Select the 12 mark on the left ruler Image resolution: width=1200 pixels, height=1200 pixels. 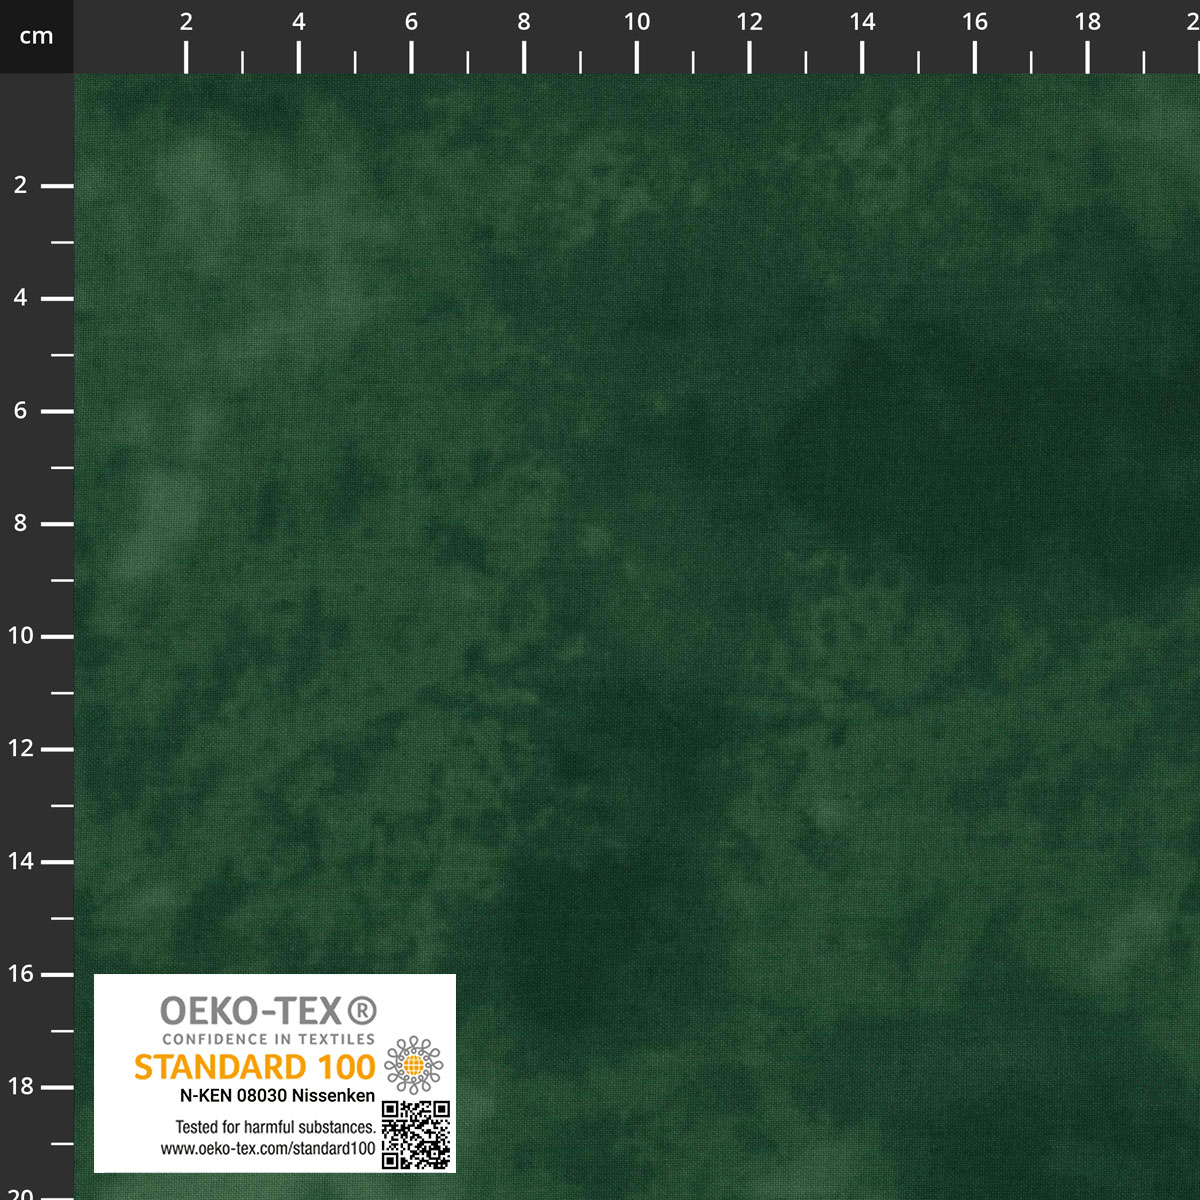point(21,748)
